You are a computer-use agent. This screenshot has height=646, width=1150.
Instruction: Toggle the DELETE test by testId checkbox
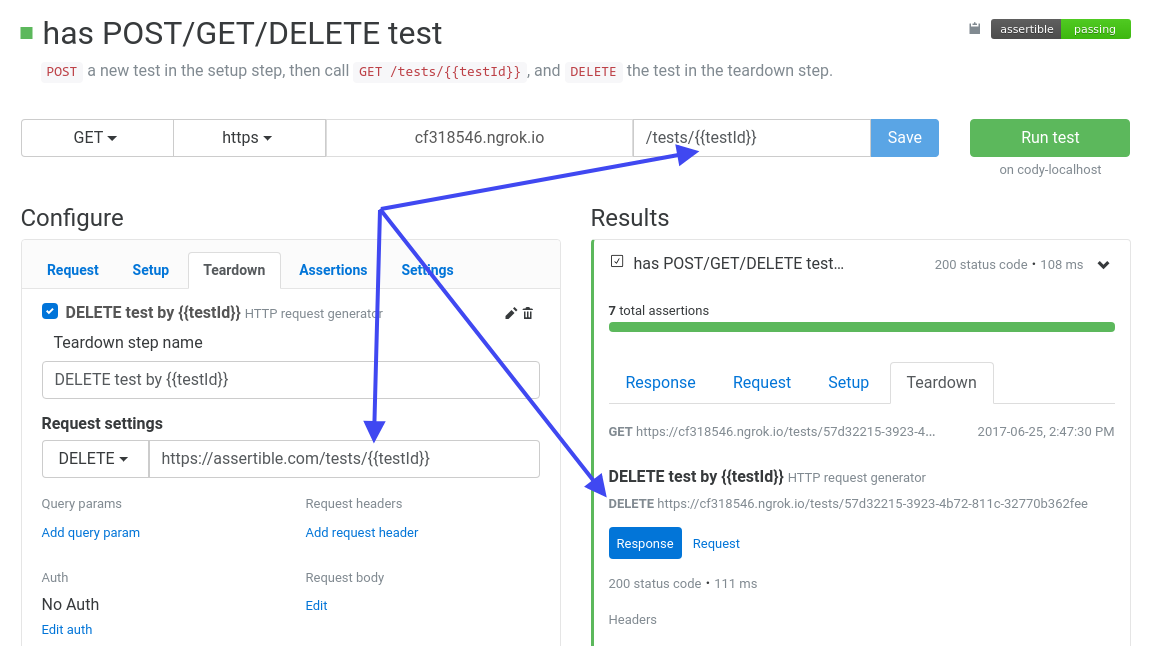50,311
